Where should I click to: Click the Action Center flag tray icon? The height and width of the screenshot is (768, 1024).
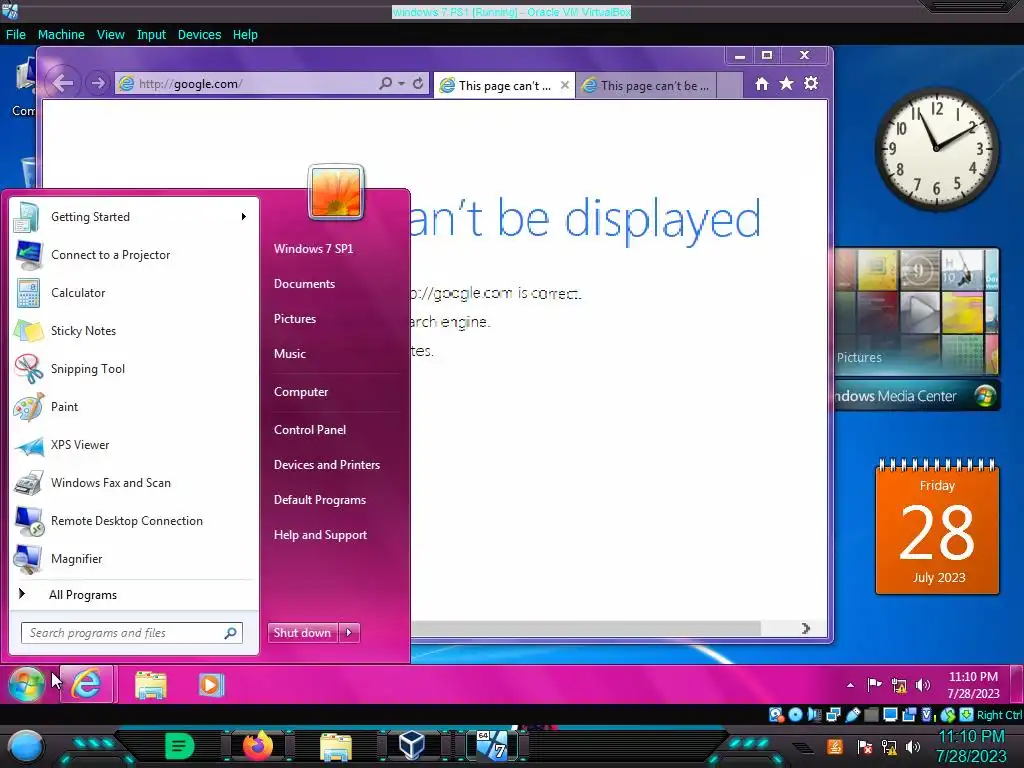tap(874, 685)
